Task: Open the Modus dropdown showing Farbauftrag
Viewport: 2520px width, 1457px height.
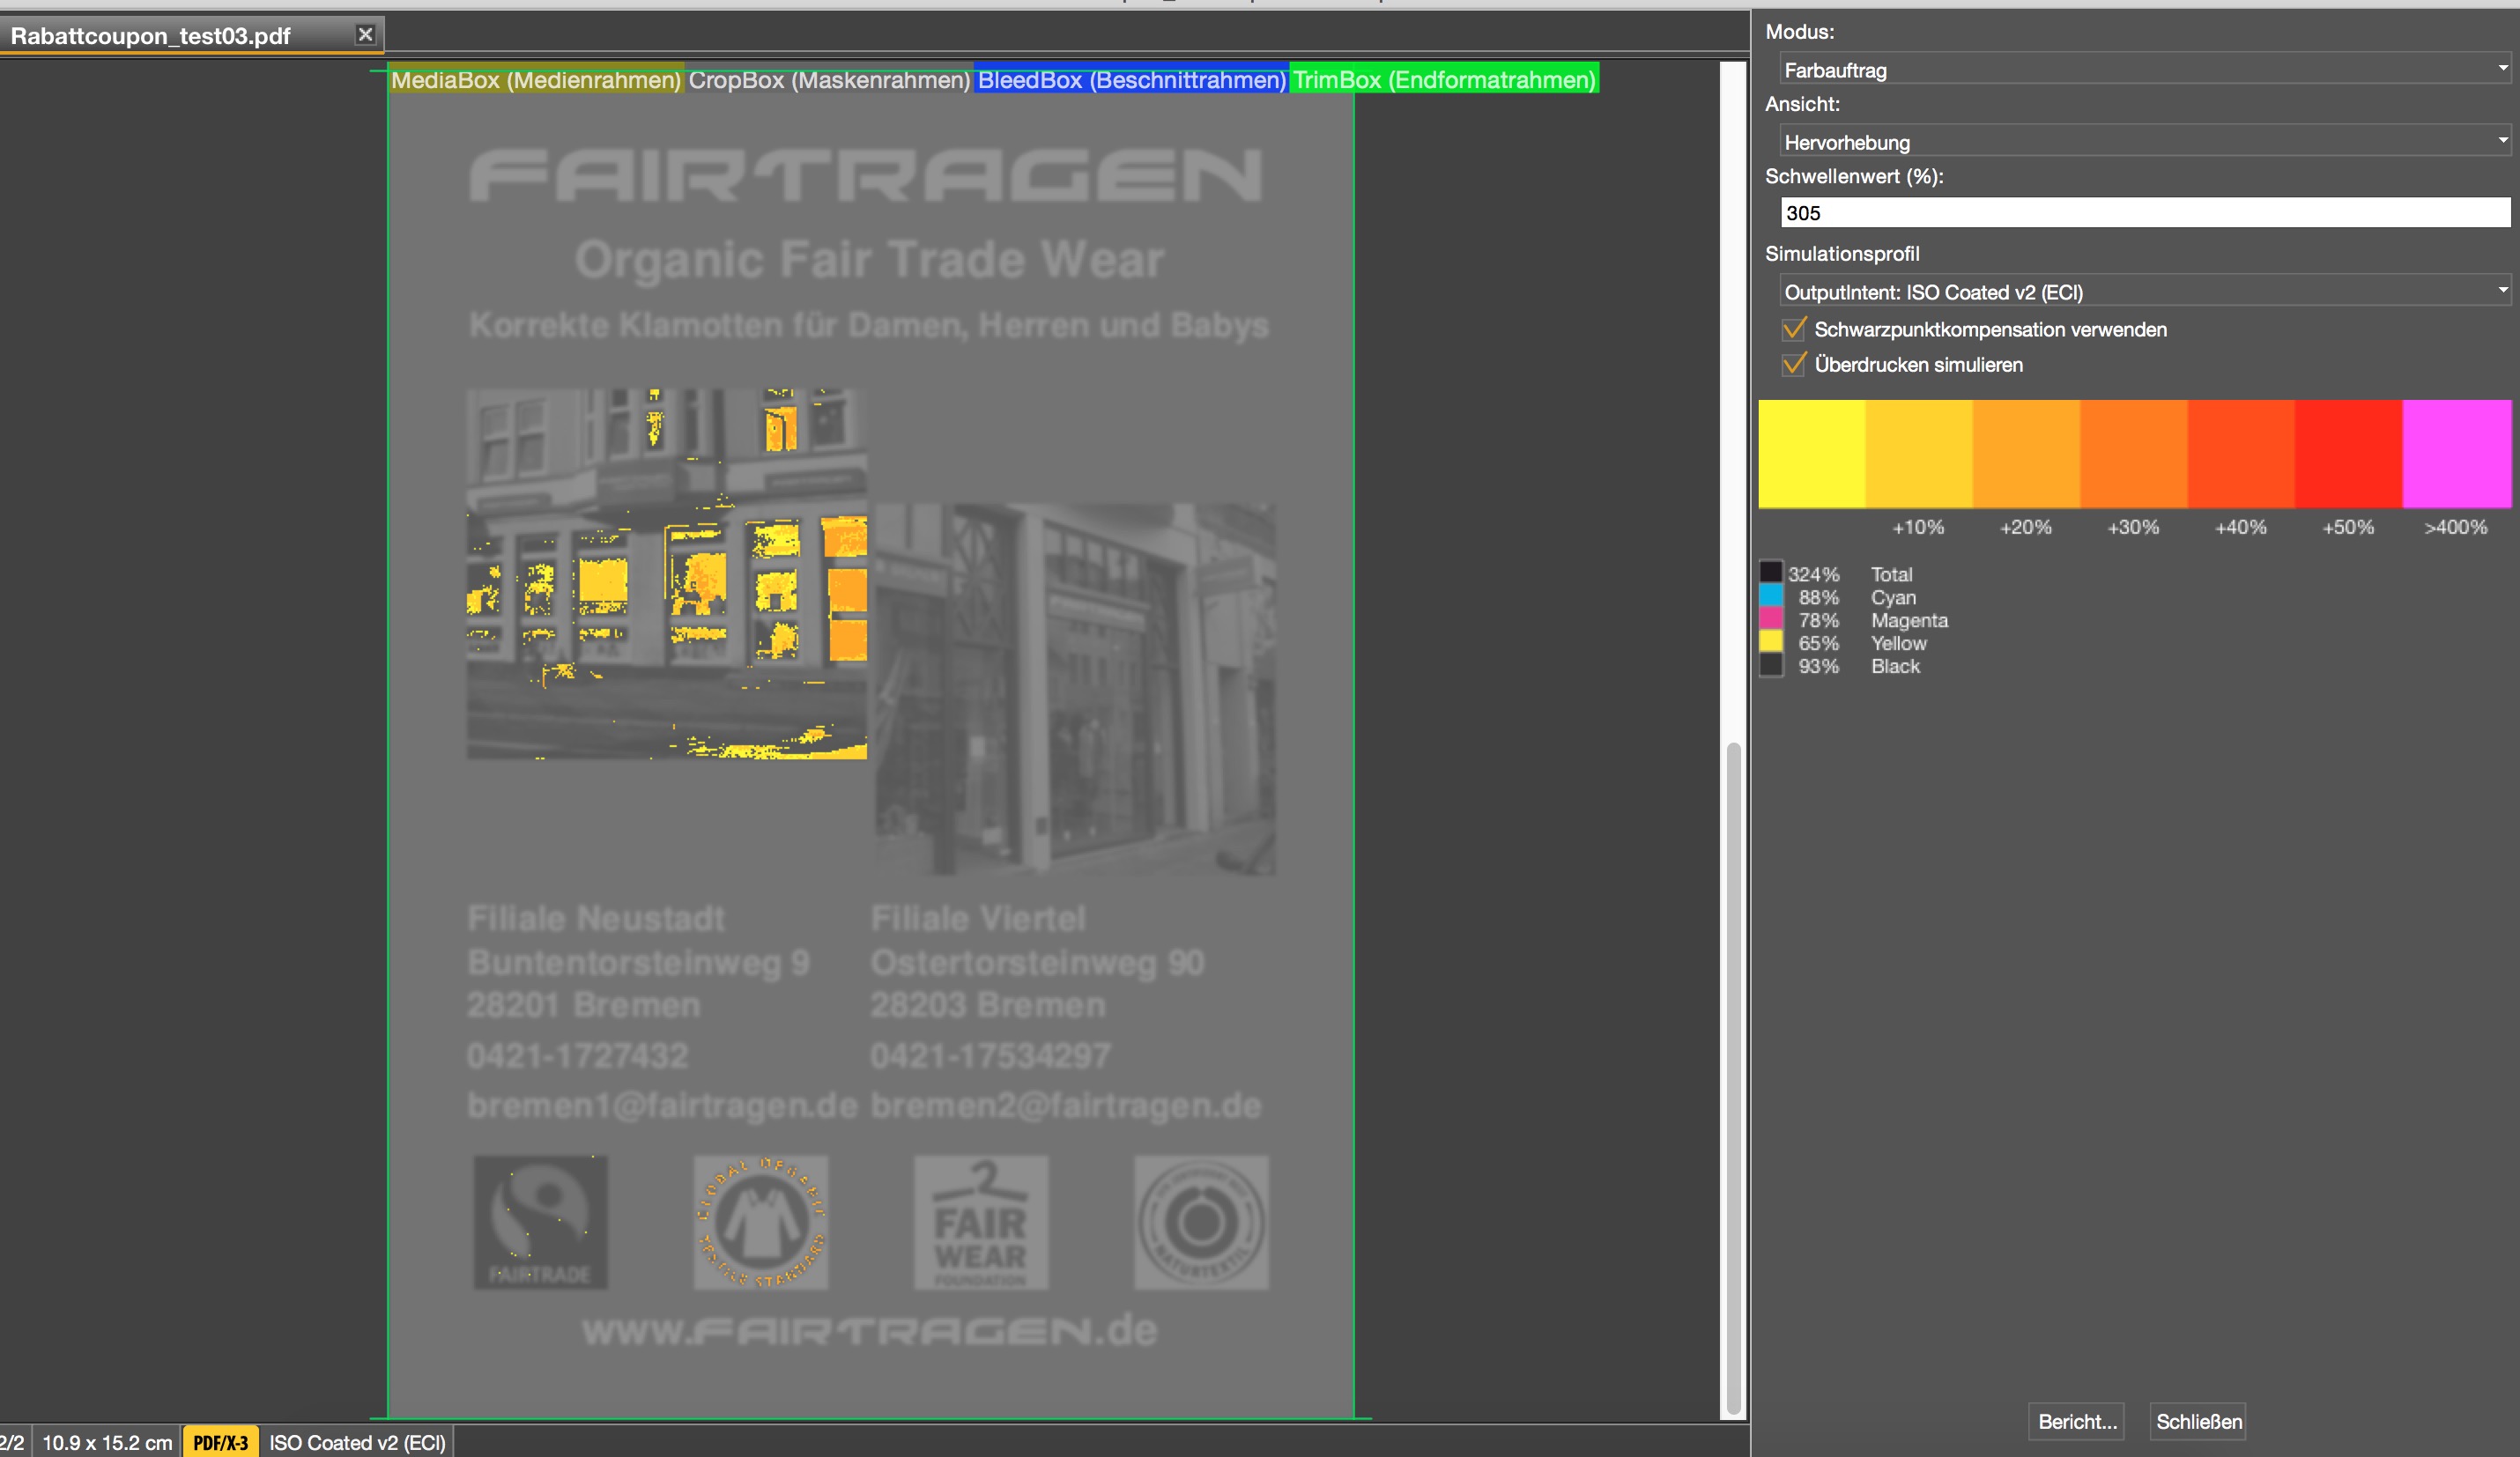Action: click(2143, 69)
